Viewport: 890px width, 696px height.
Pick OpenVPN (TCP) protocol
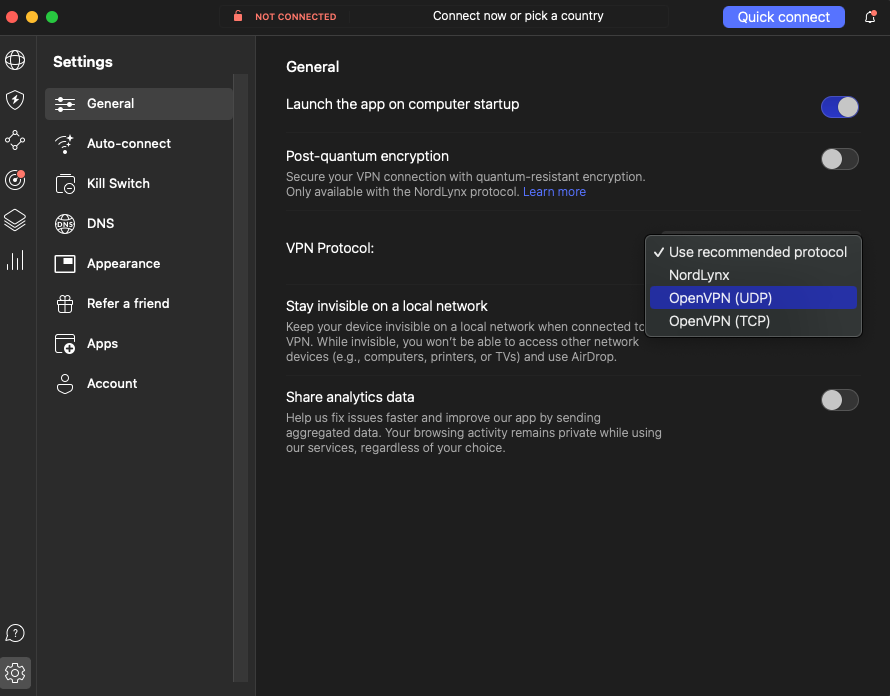click(753, 321)
